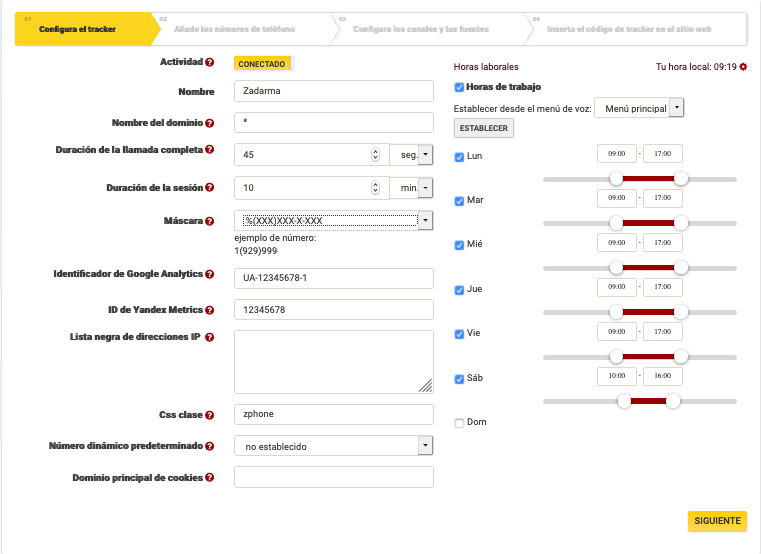
Task: Click the Horas laborales heading text
Action: pos(486,67)
